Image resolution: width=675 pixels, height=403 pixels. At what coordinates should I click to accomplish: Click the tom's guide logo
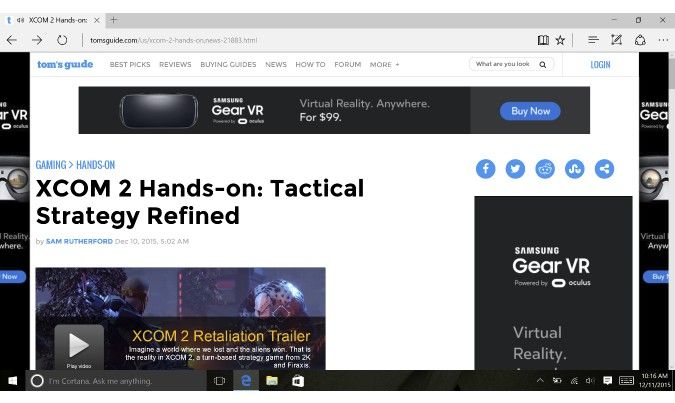(65, 65)
